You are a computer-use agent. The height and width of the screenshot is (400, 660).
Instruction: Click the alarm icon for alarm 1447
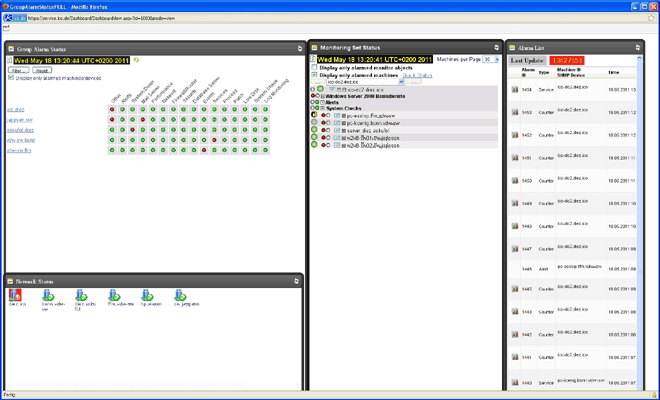pyautogui.click(x=515, y=248)
